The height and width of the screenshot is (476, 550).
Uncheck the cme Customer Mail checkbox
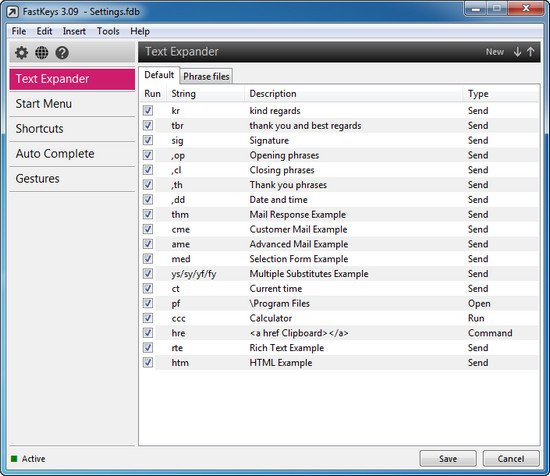[148, 229]
